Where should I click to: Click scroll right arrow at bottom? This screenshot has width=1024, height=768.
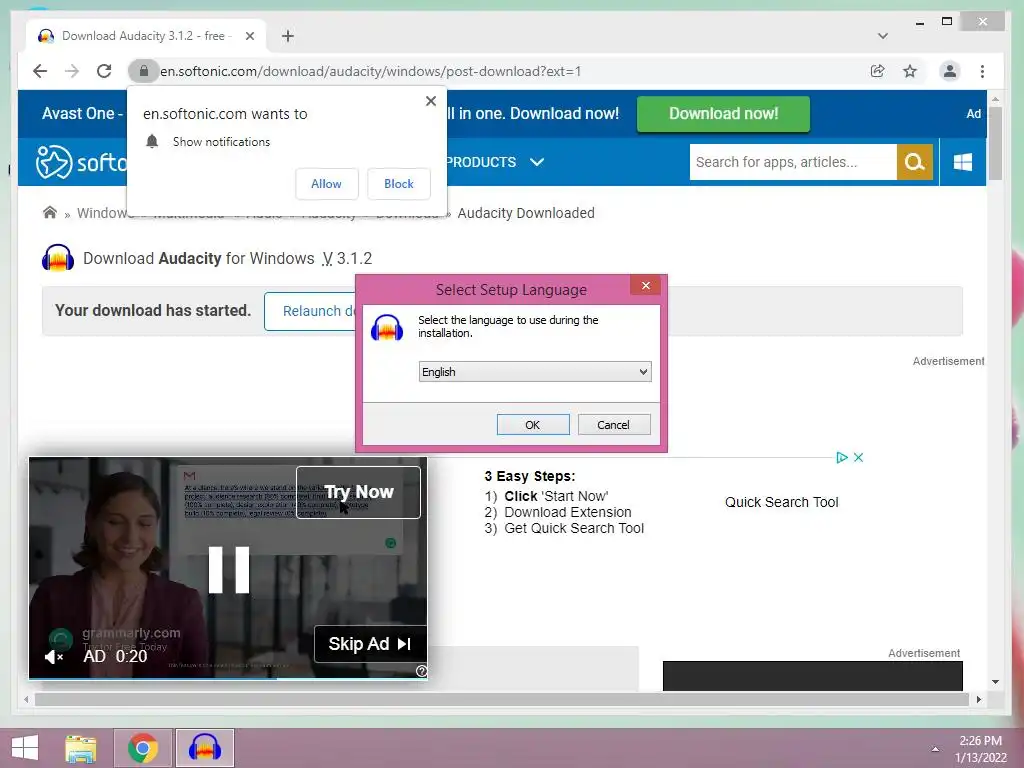(x=978, y=699)
